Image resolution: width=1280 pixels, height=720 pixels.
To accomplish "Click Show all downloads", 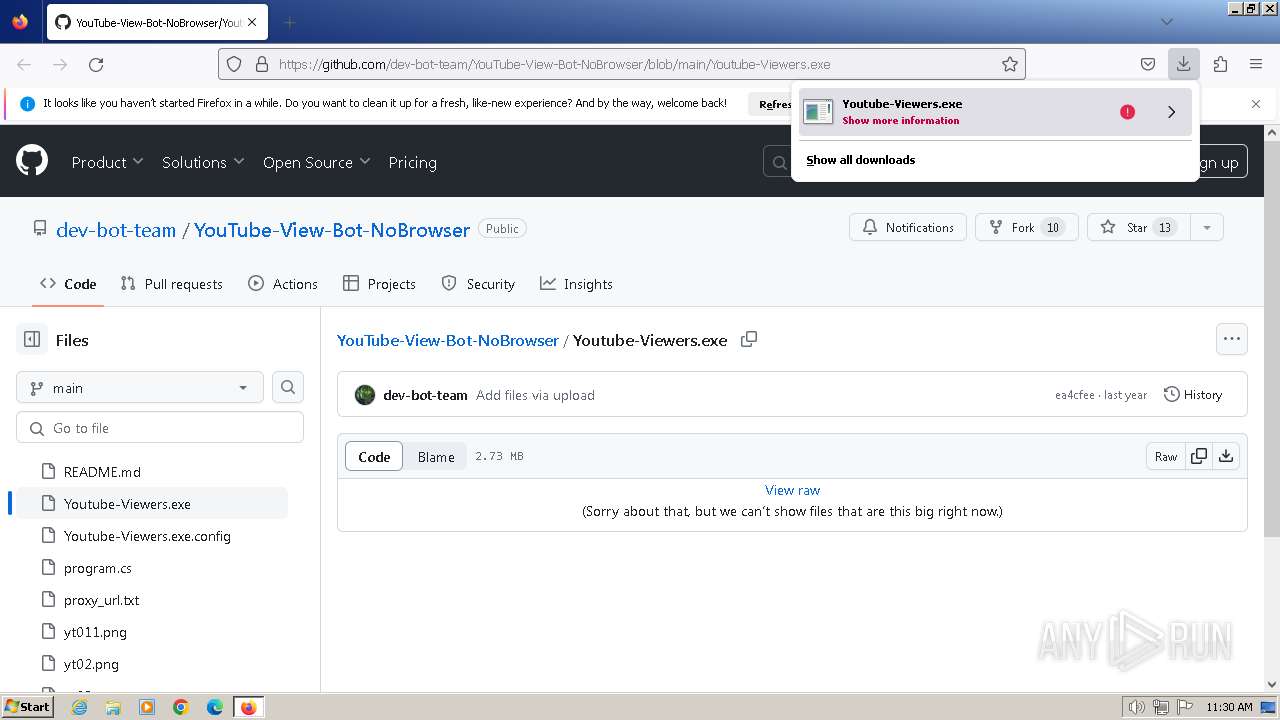I will point(861,160).
